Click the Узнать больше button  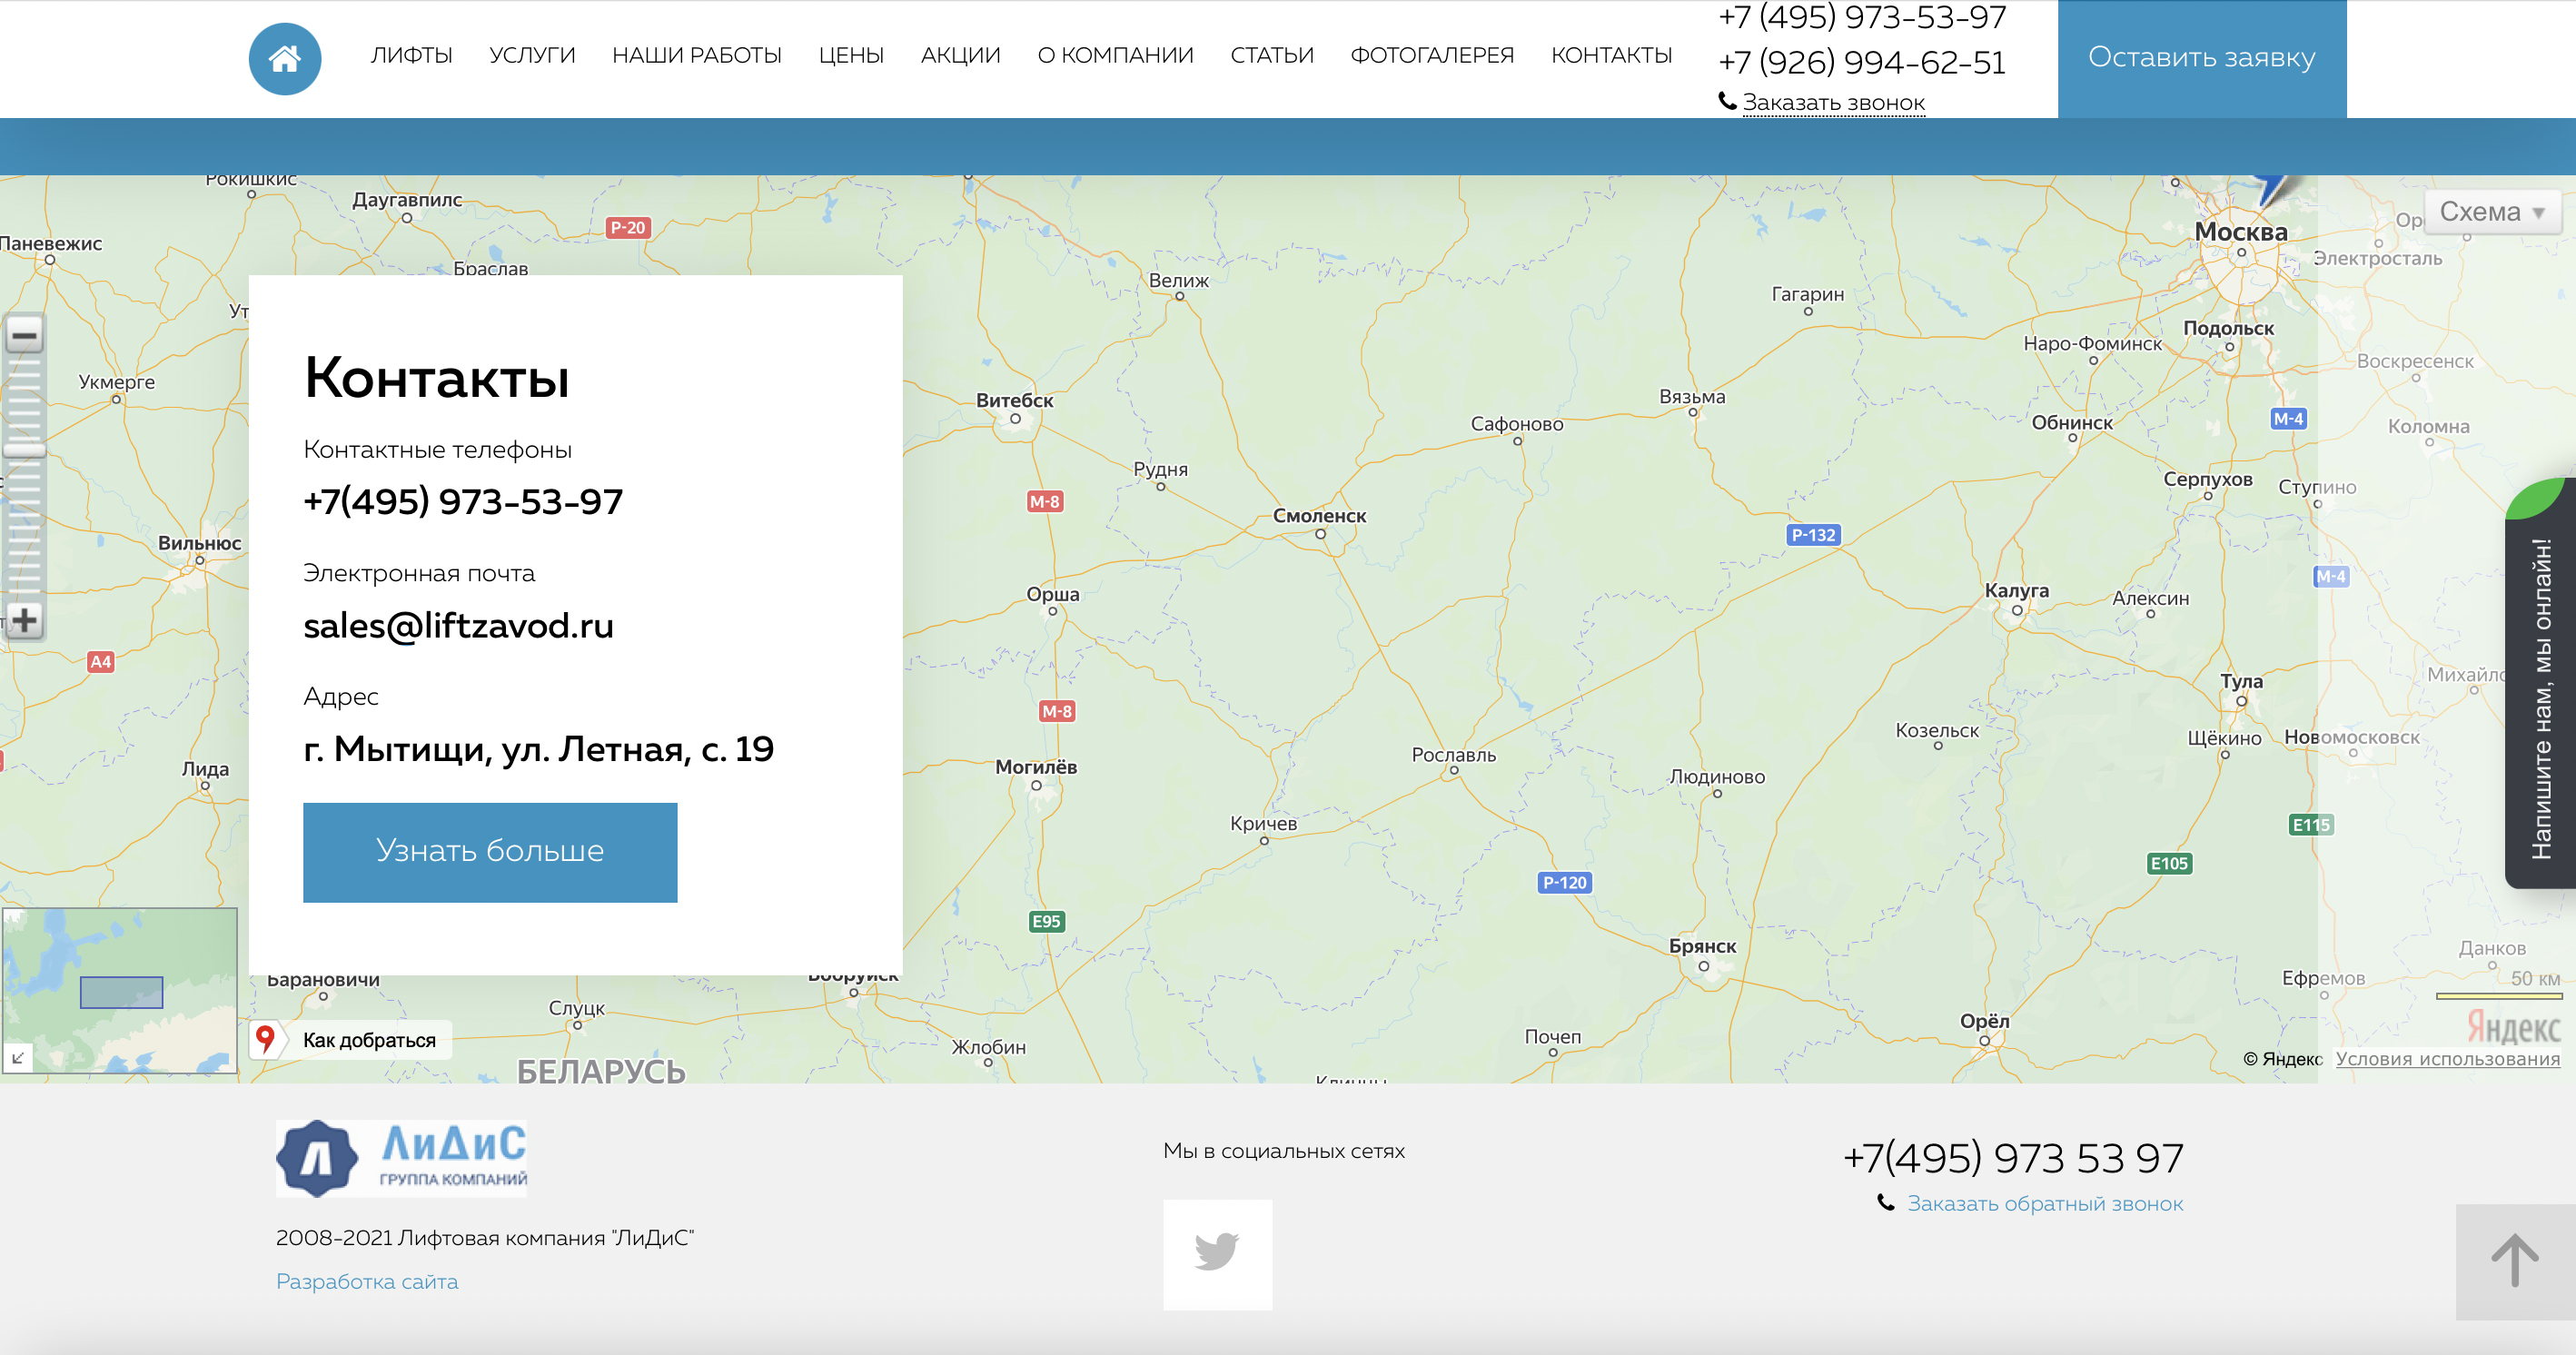[490, 852]
